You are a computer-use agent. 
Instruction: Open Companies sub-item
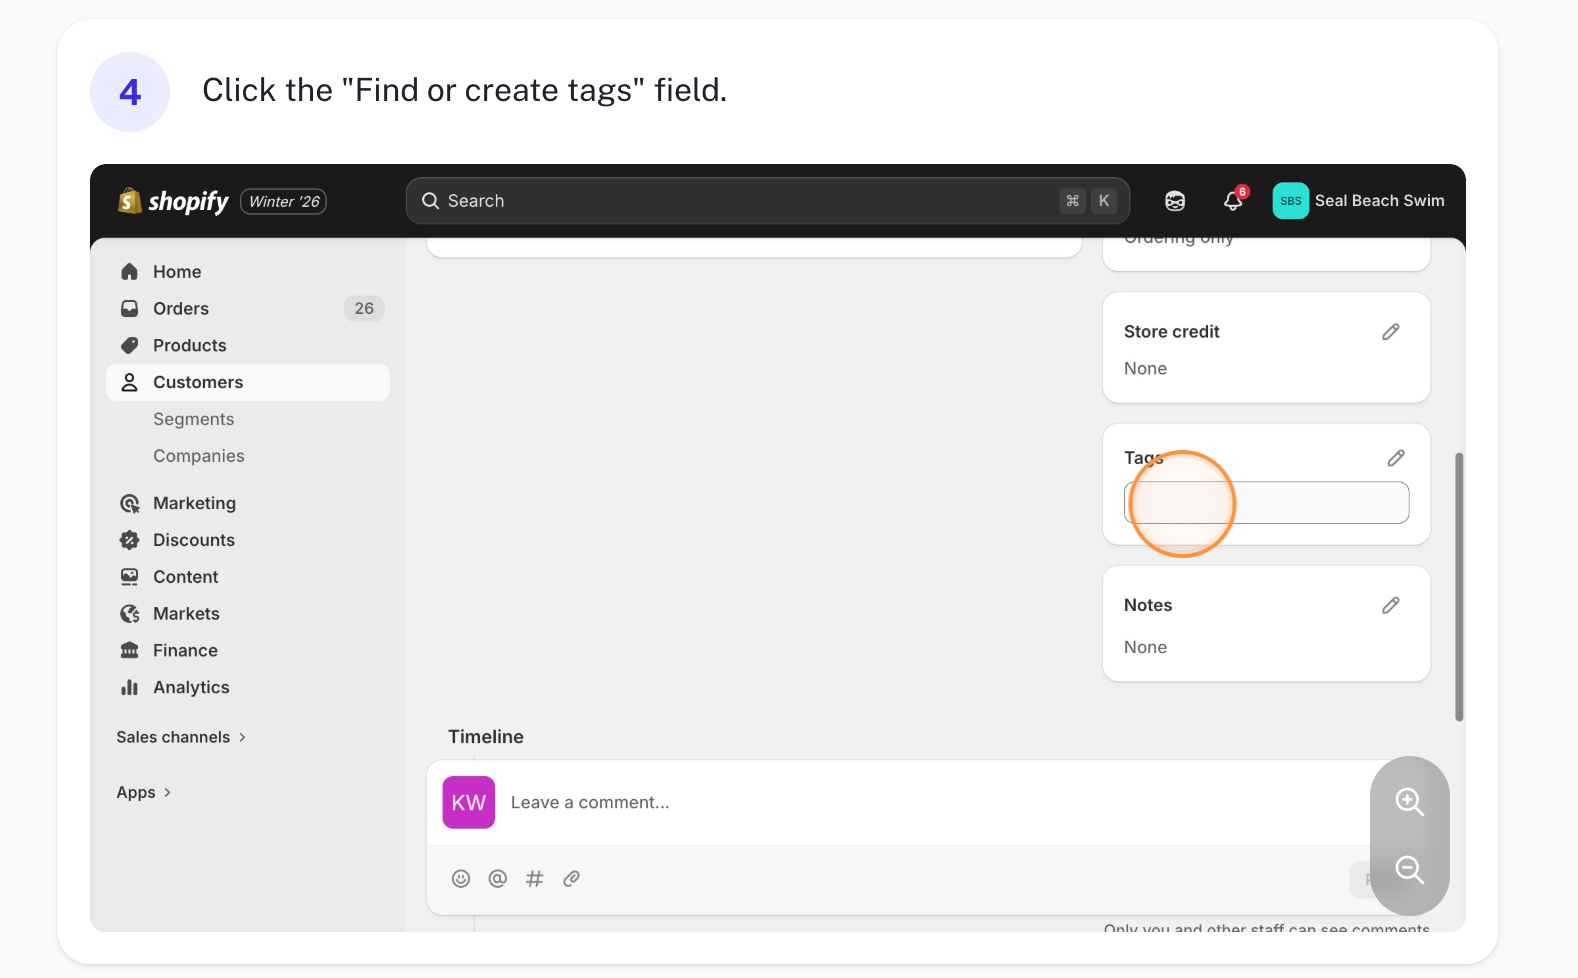click(198, 456)
